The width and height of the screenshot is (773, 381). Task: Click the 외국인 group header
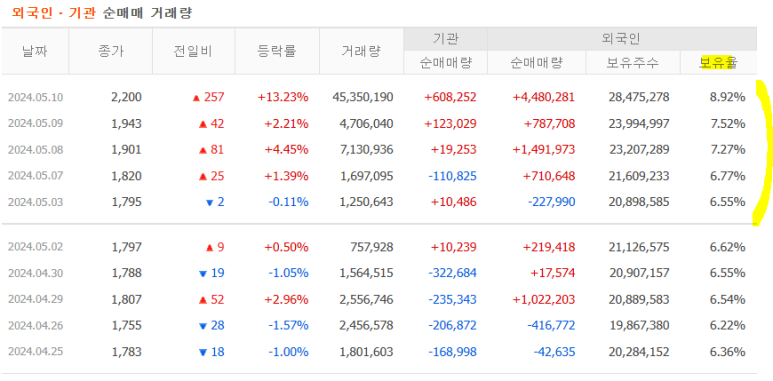pos(622,39)
